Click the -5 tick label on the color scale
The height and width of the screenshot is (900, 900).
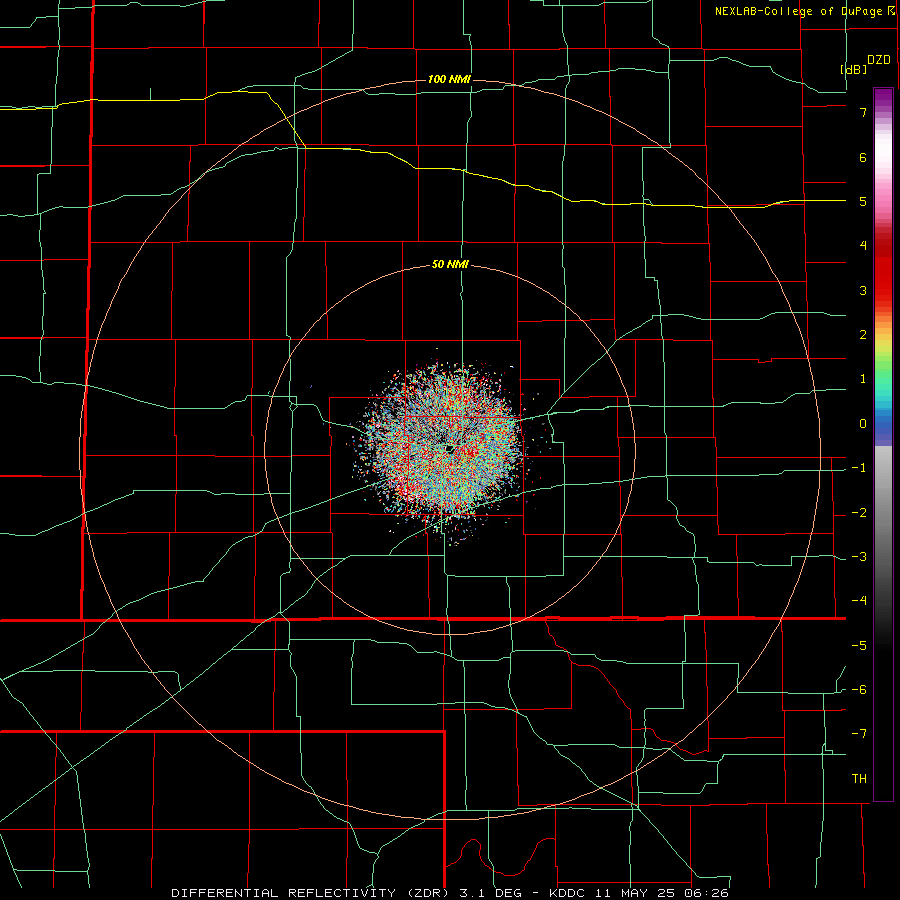tap(859, 646)
